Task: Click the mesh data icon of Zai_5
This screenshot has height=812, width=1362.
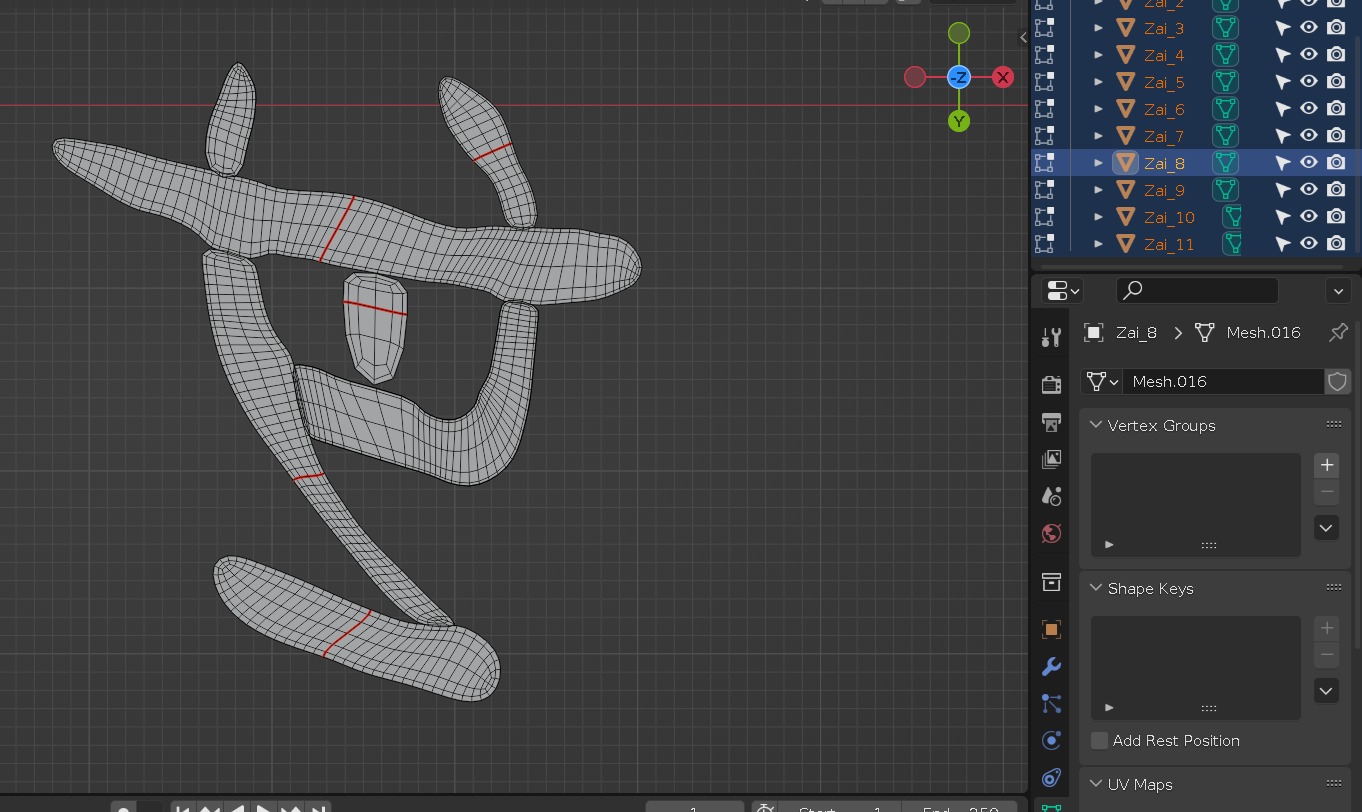Action: point(1225,82)
